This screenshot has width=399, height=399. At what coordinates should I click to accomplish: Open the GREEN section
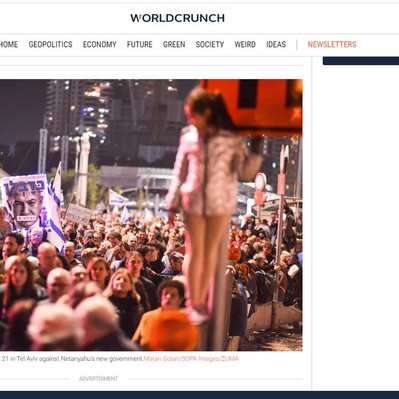[x=174, y=44]
